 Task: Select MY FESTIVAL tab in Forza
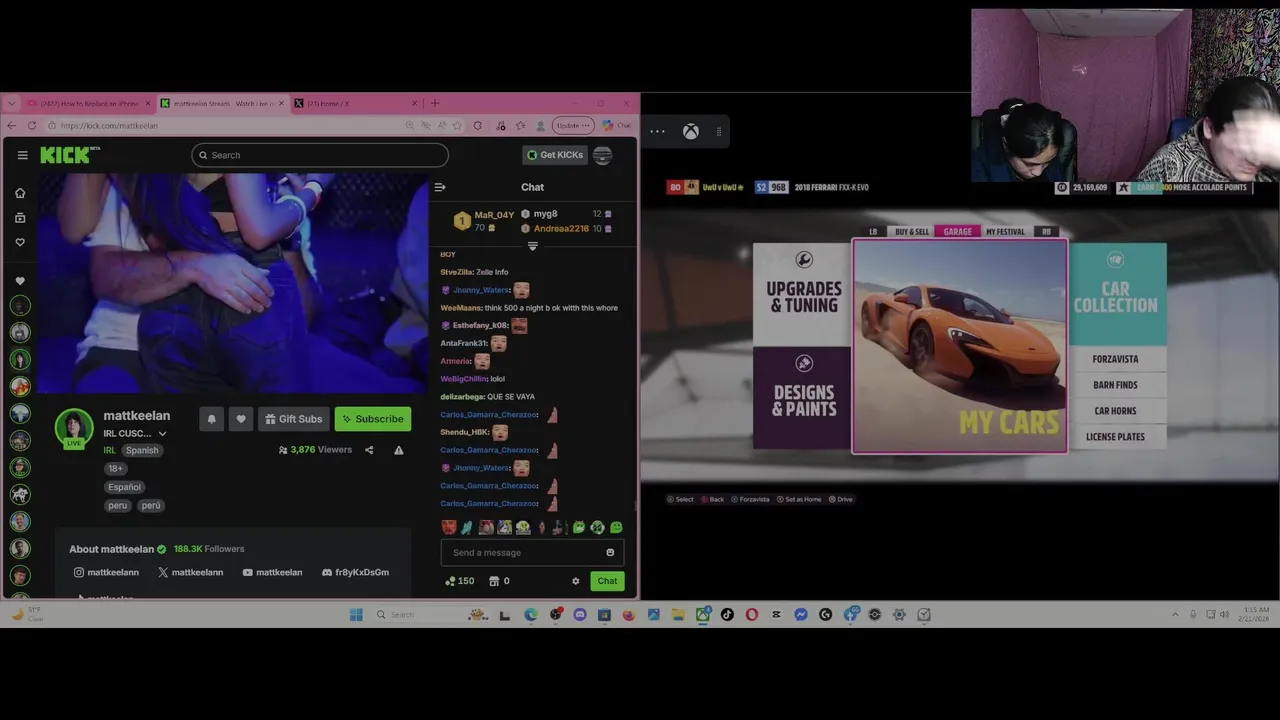1005,232
